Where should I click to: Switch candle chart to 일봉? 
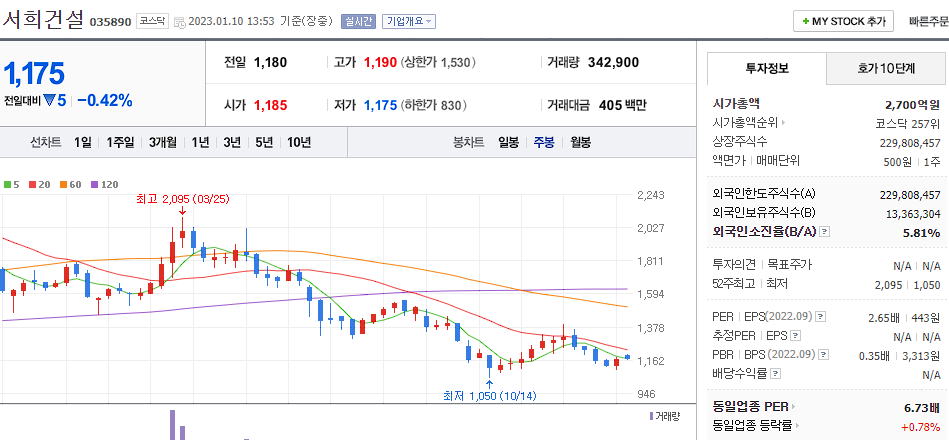tap(508, 143)
